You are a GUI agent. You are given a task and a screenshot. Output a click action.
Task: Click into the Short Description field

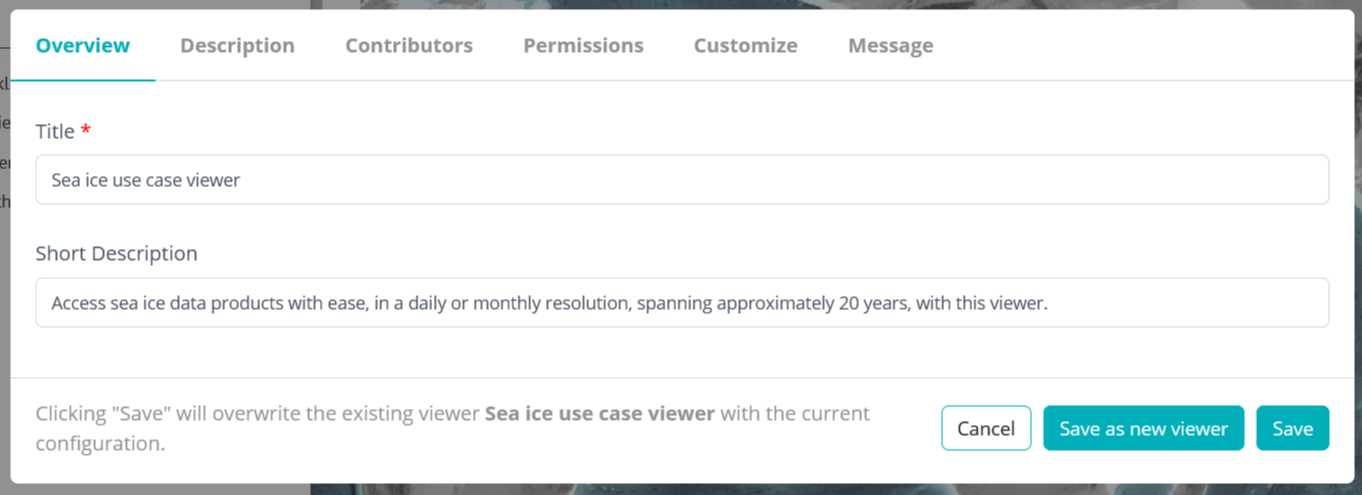click(682, 303)
